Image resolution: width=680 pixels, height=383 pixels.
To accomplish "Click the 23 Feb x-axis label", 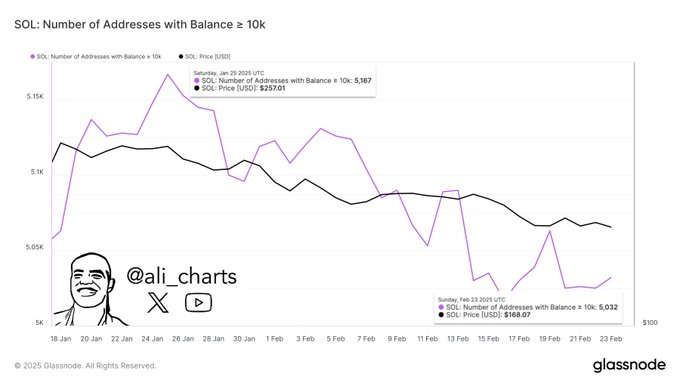I will [611, 339].
